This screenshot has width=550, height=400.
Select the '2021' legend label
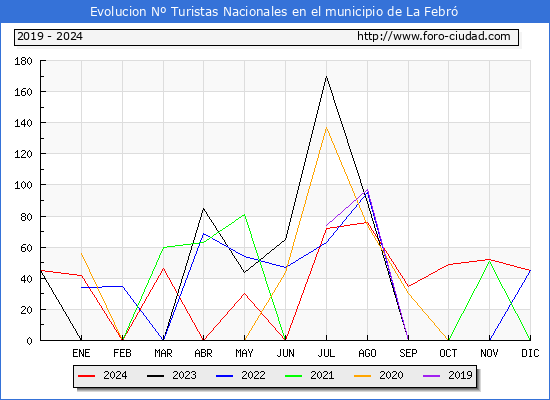[x=322, y=375]
